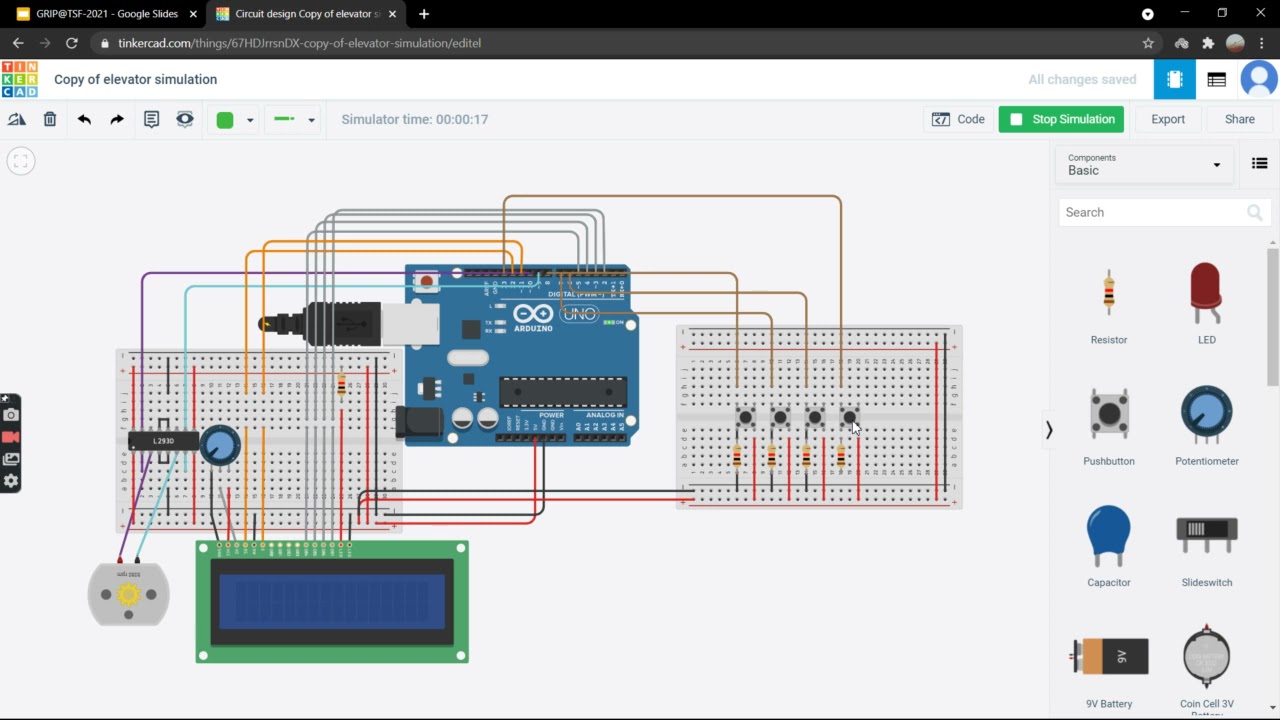Click the Share button
The height and width of the screenshot is (720, 1280).
tap(1240, 119)
